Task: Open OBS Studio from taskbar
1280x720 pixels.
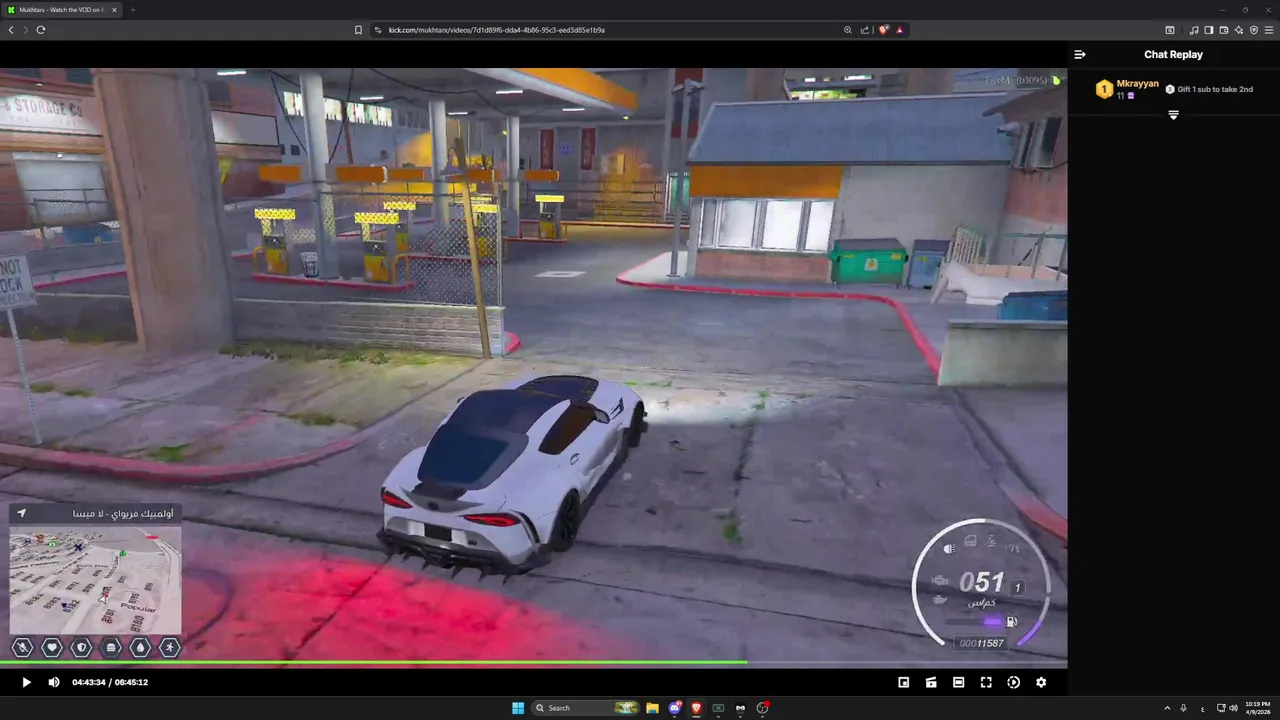Action: click(x=762, y=708)
